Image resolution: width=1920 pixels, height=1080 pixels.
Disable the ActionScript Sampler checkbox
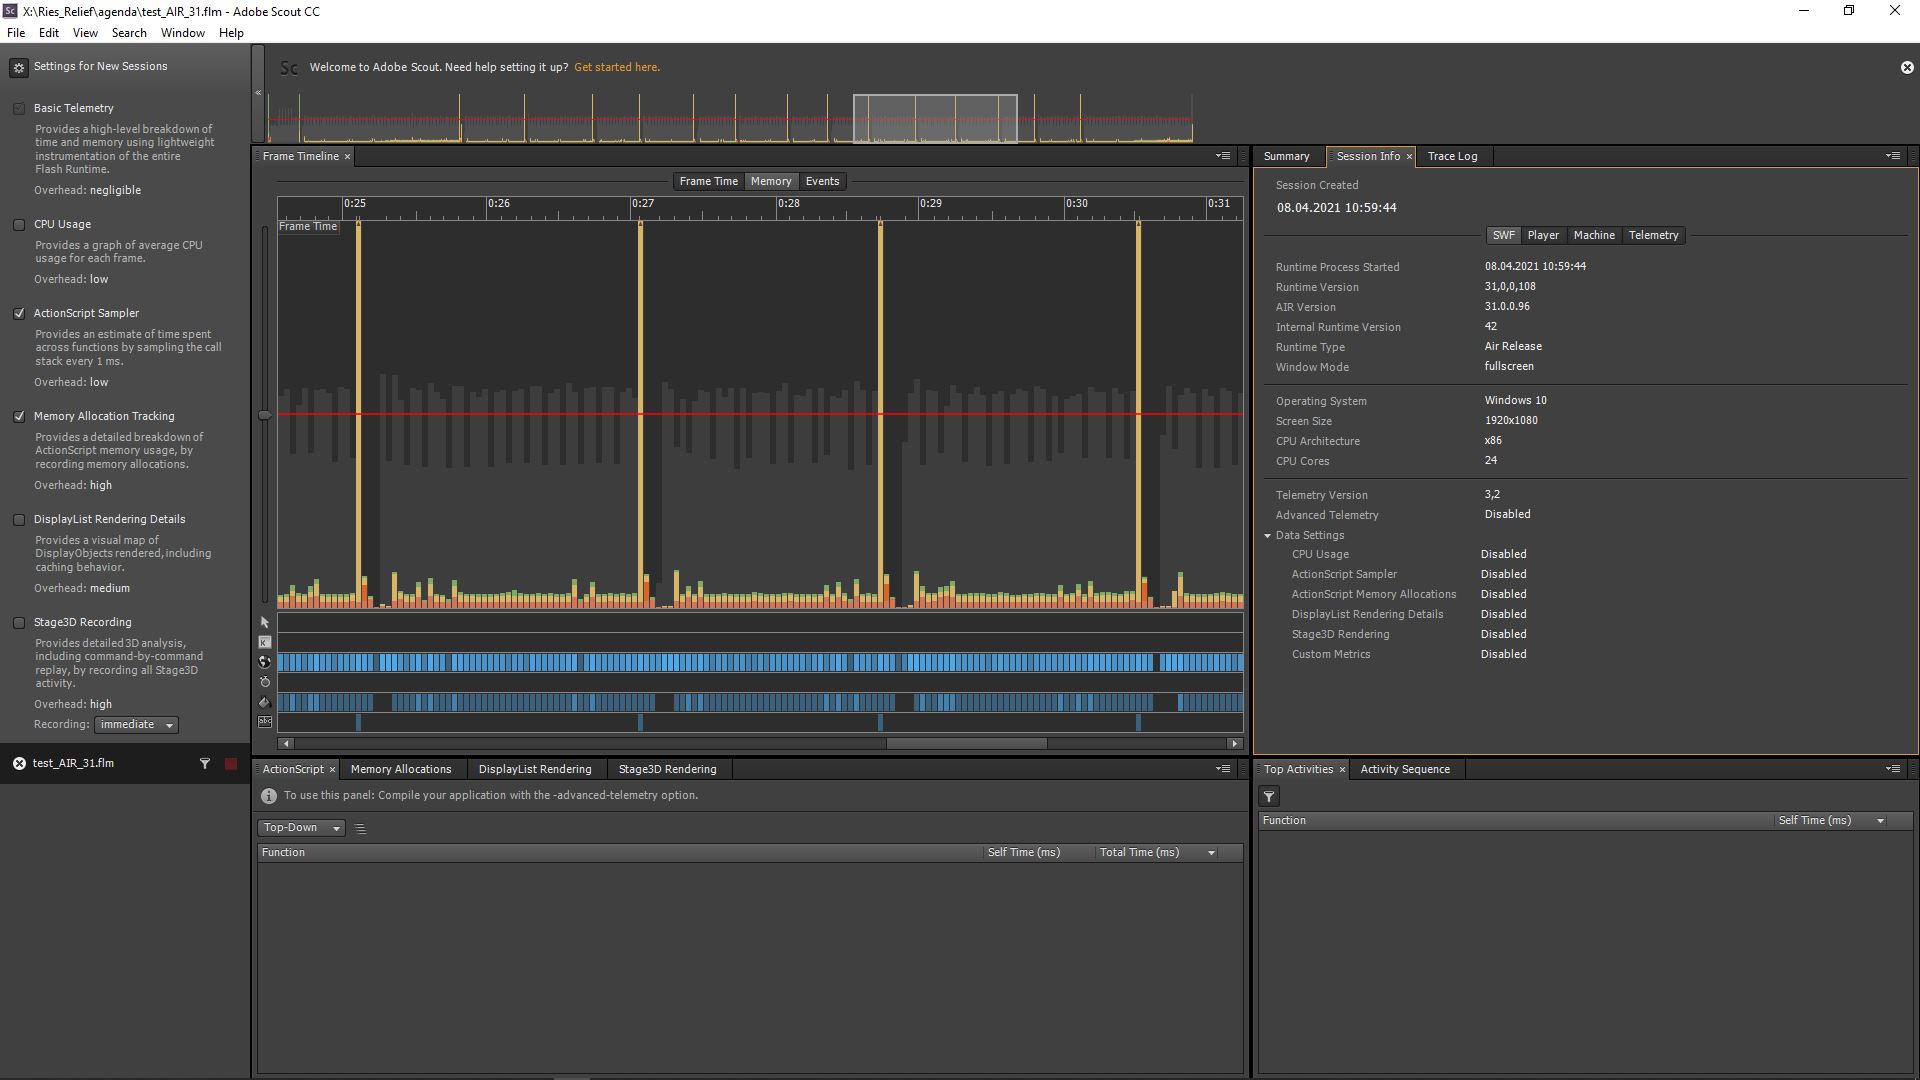[x=19, y=313]
